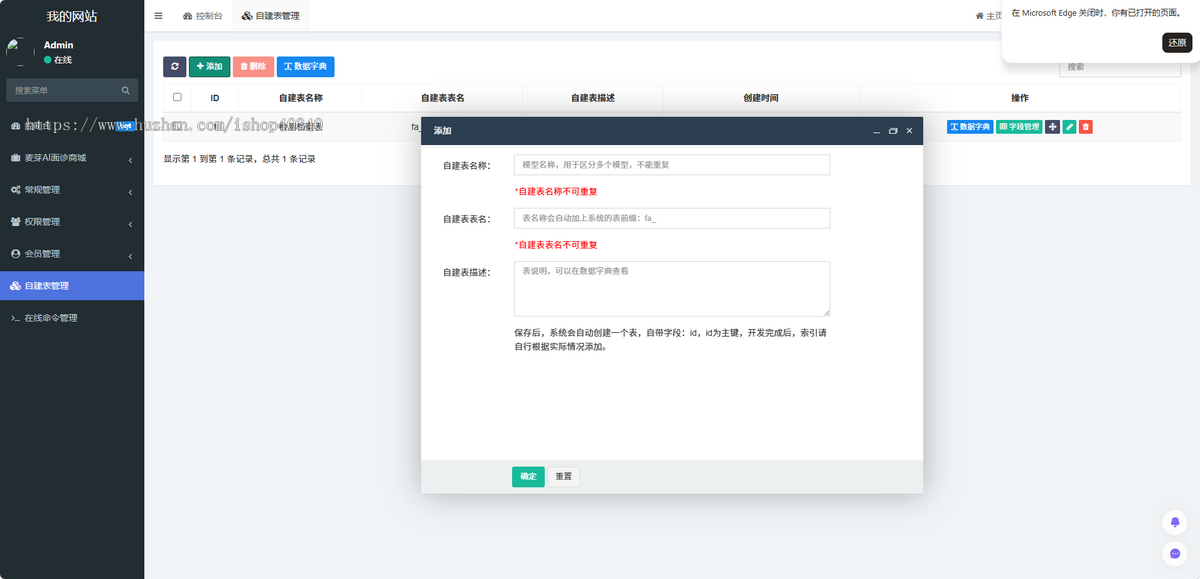
Task: Click the red trash delete icon in row
Action: [x=1086, y=127]
